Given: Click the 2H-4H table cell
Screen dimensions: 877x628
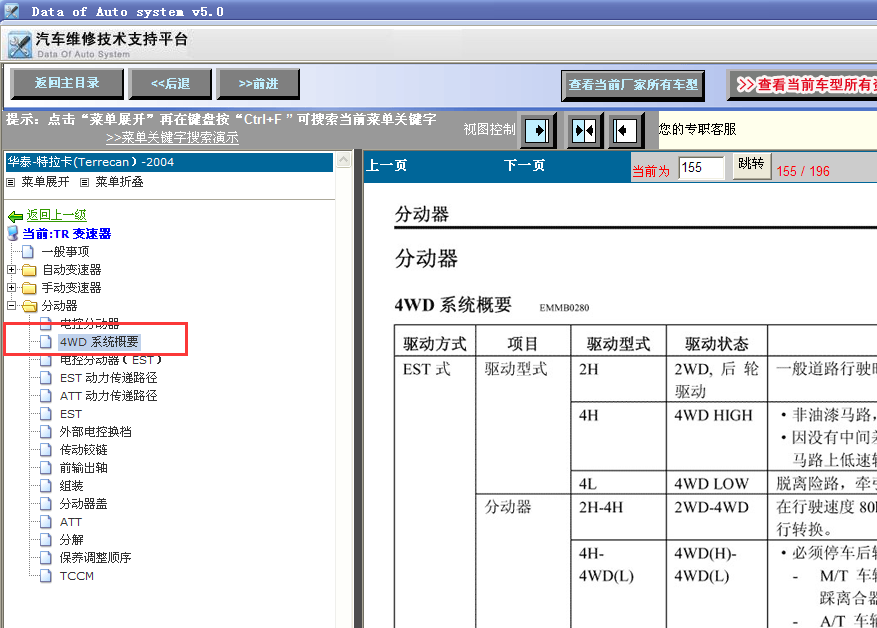Looking at the screenshot, I should (x=618, y=517).
